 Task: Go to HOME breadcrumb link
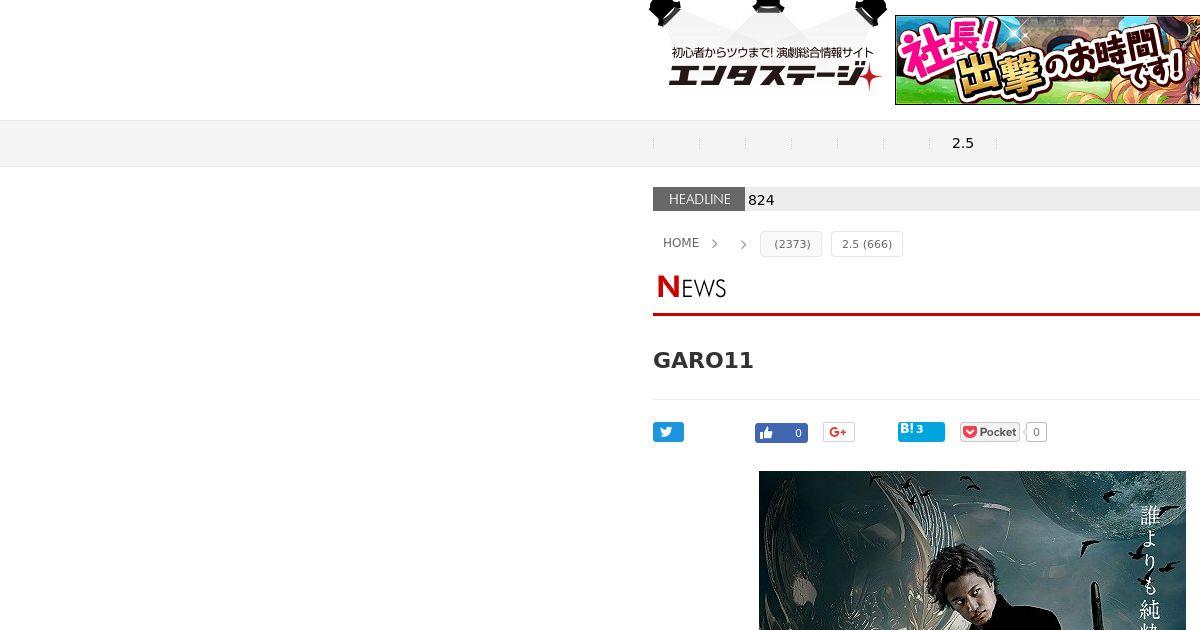tap(681, 243)
